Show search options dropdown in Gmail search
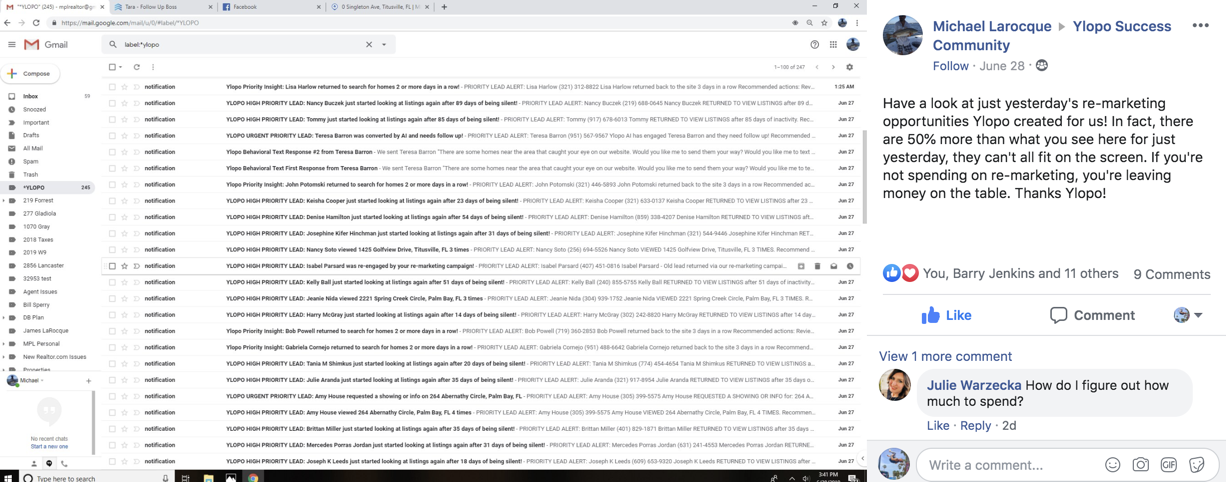The width and height of the screenshot is (1226, 482). tap(384, 45)
